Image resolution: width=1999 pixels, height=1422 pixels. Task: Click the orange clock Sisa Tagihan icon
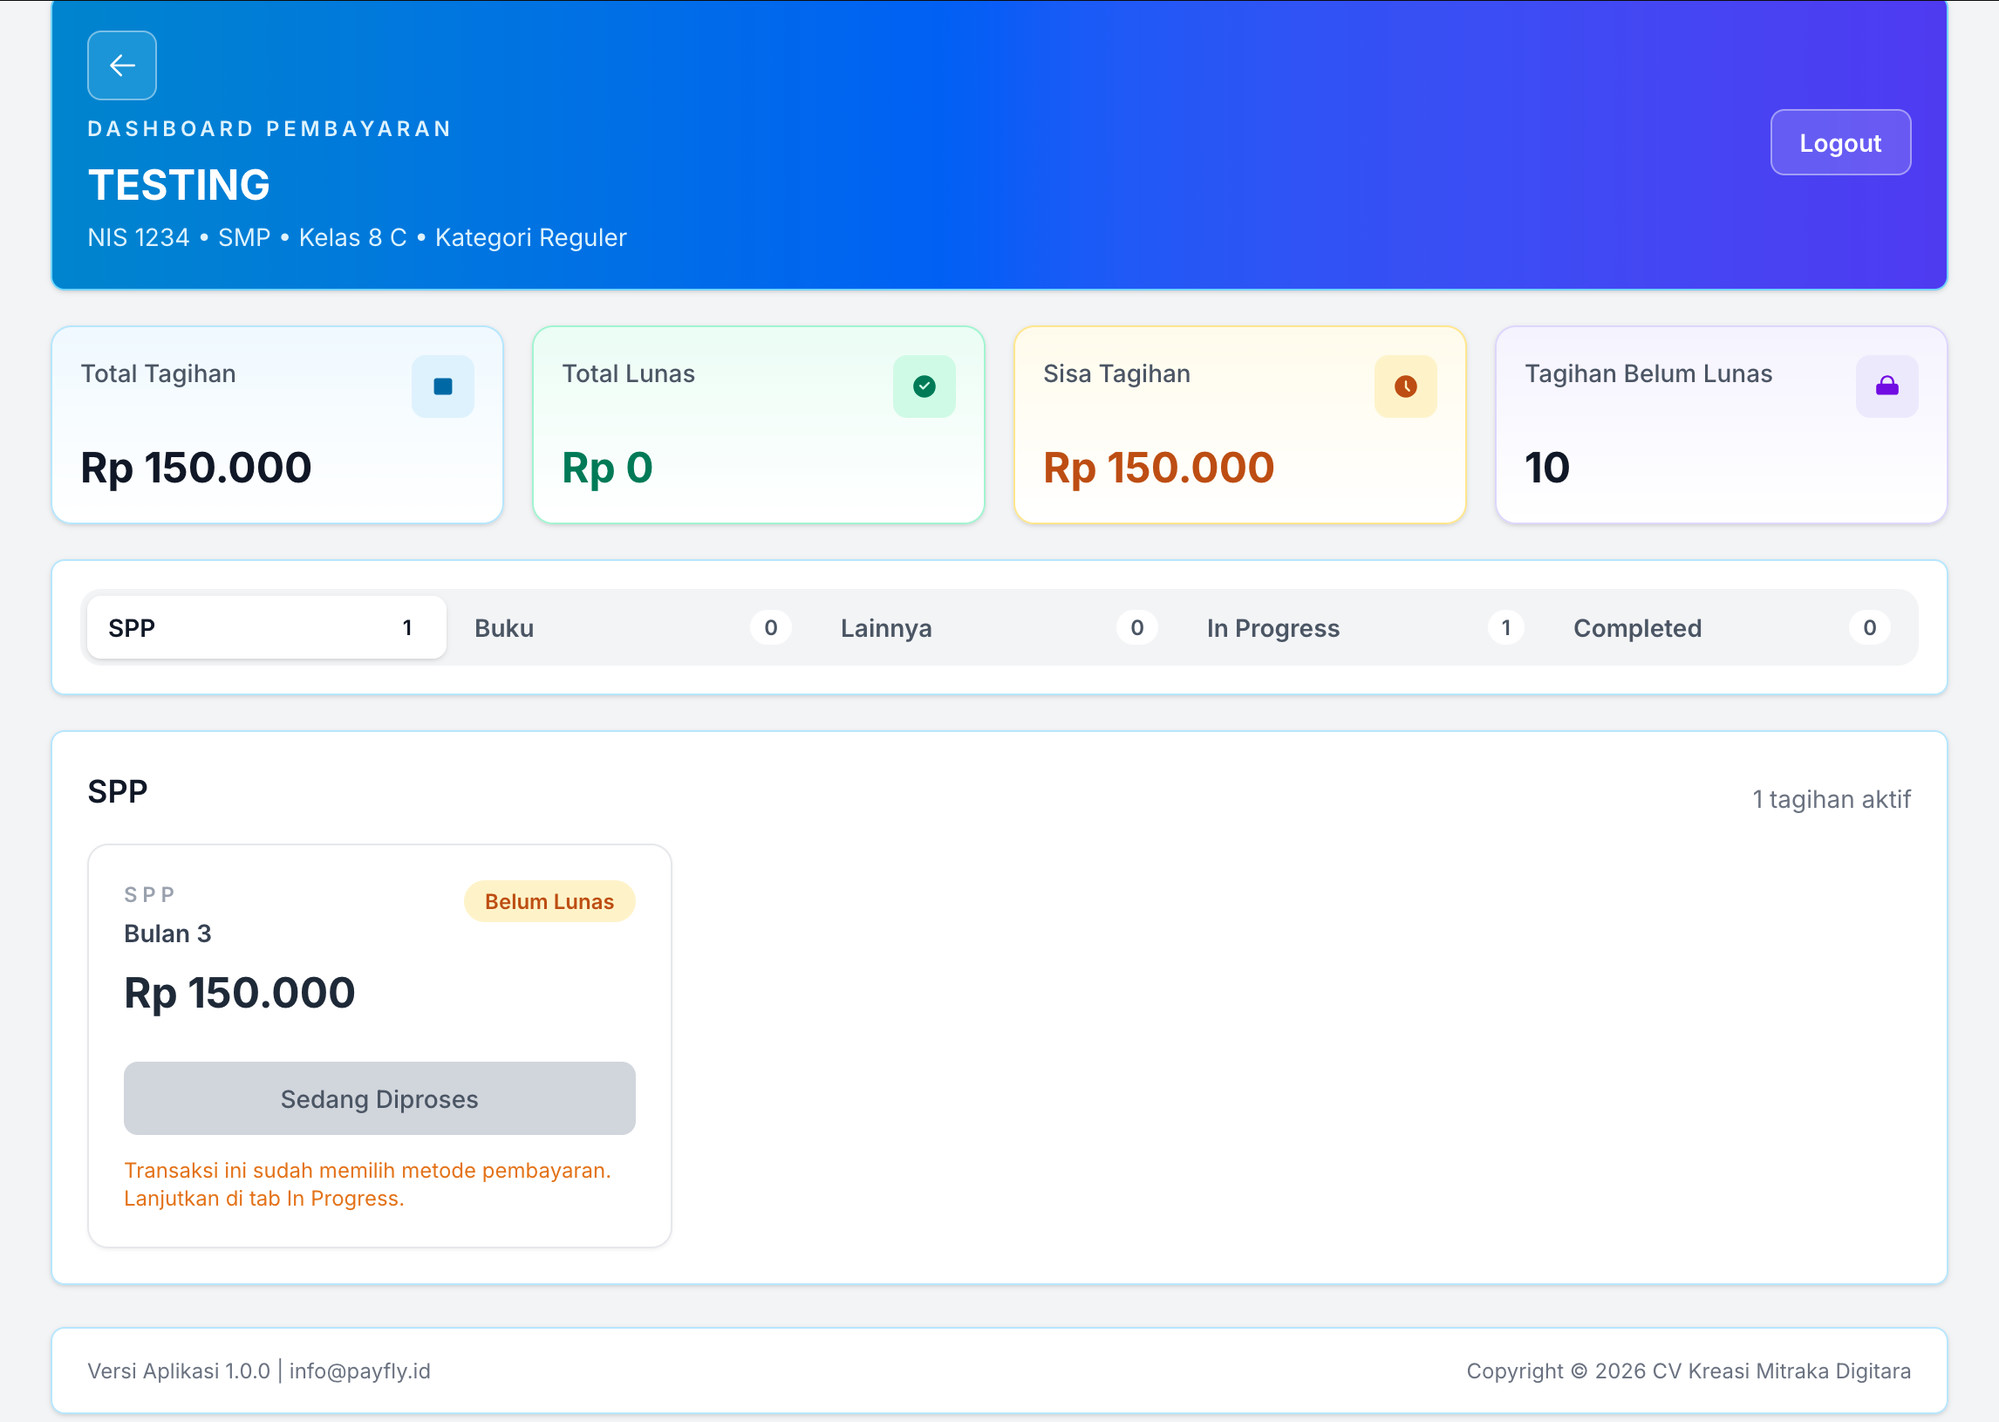(1405, 386)
